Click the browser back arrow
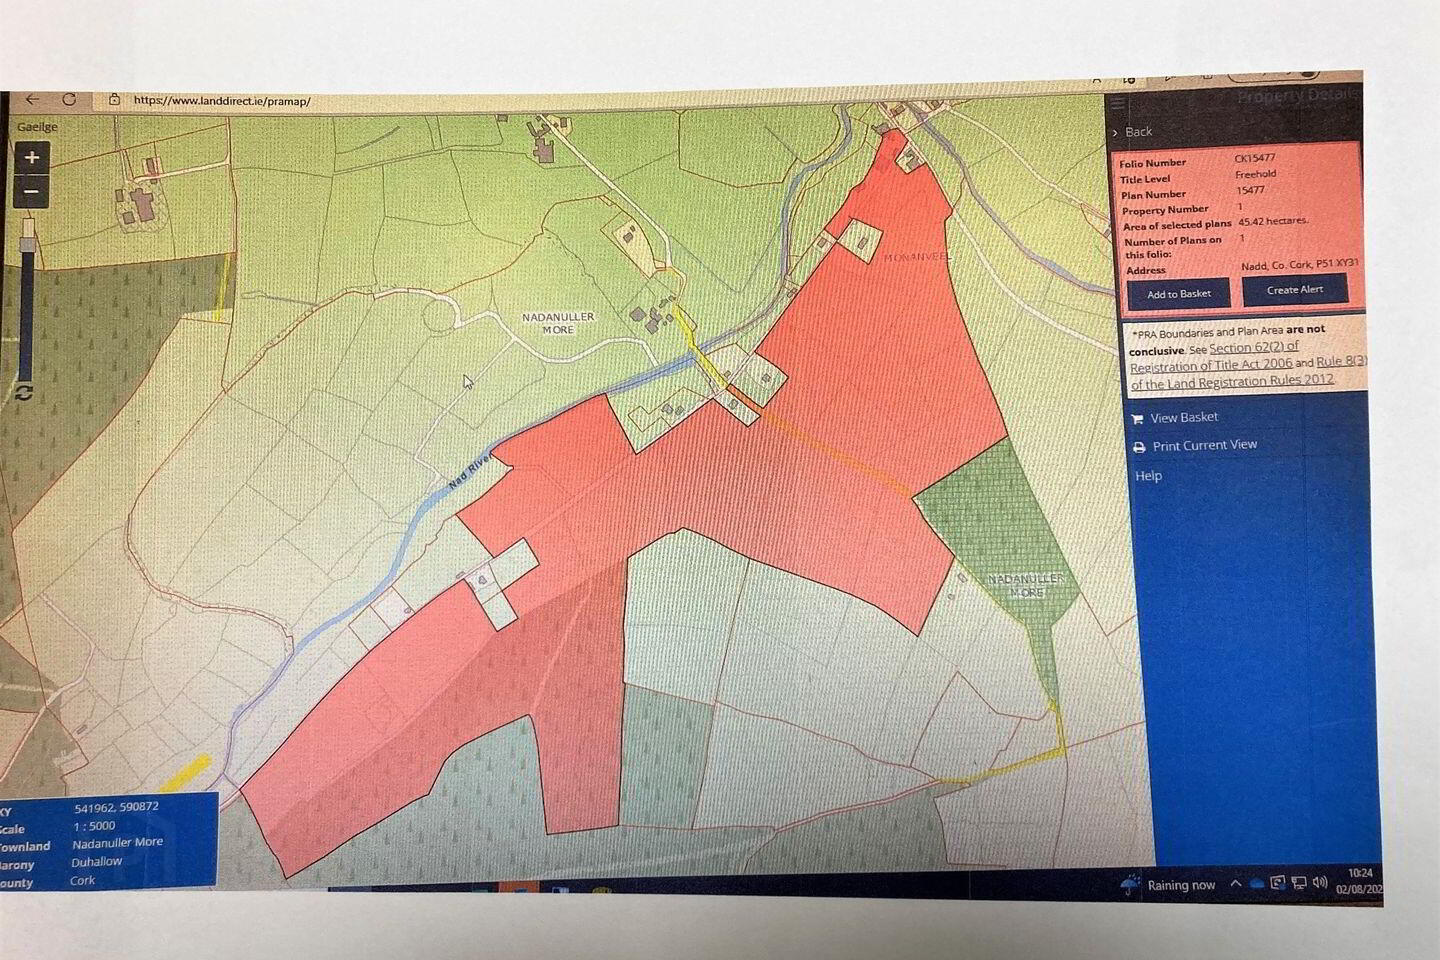 (32, 99)
